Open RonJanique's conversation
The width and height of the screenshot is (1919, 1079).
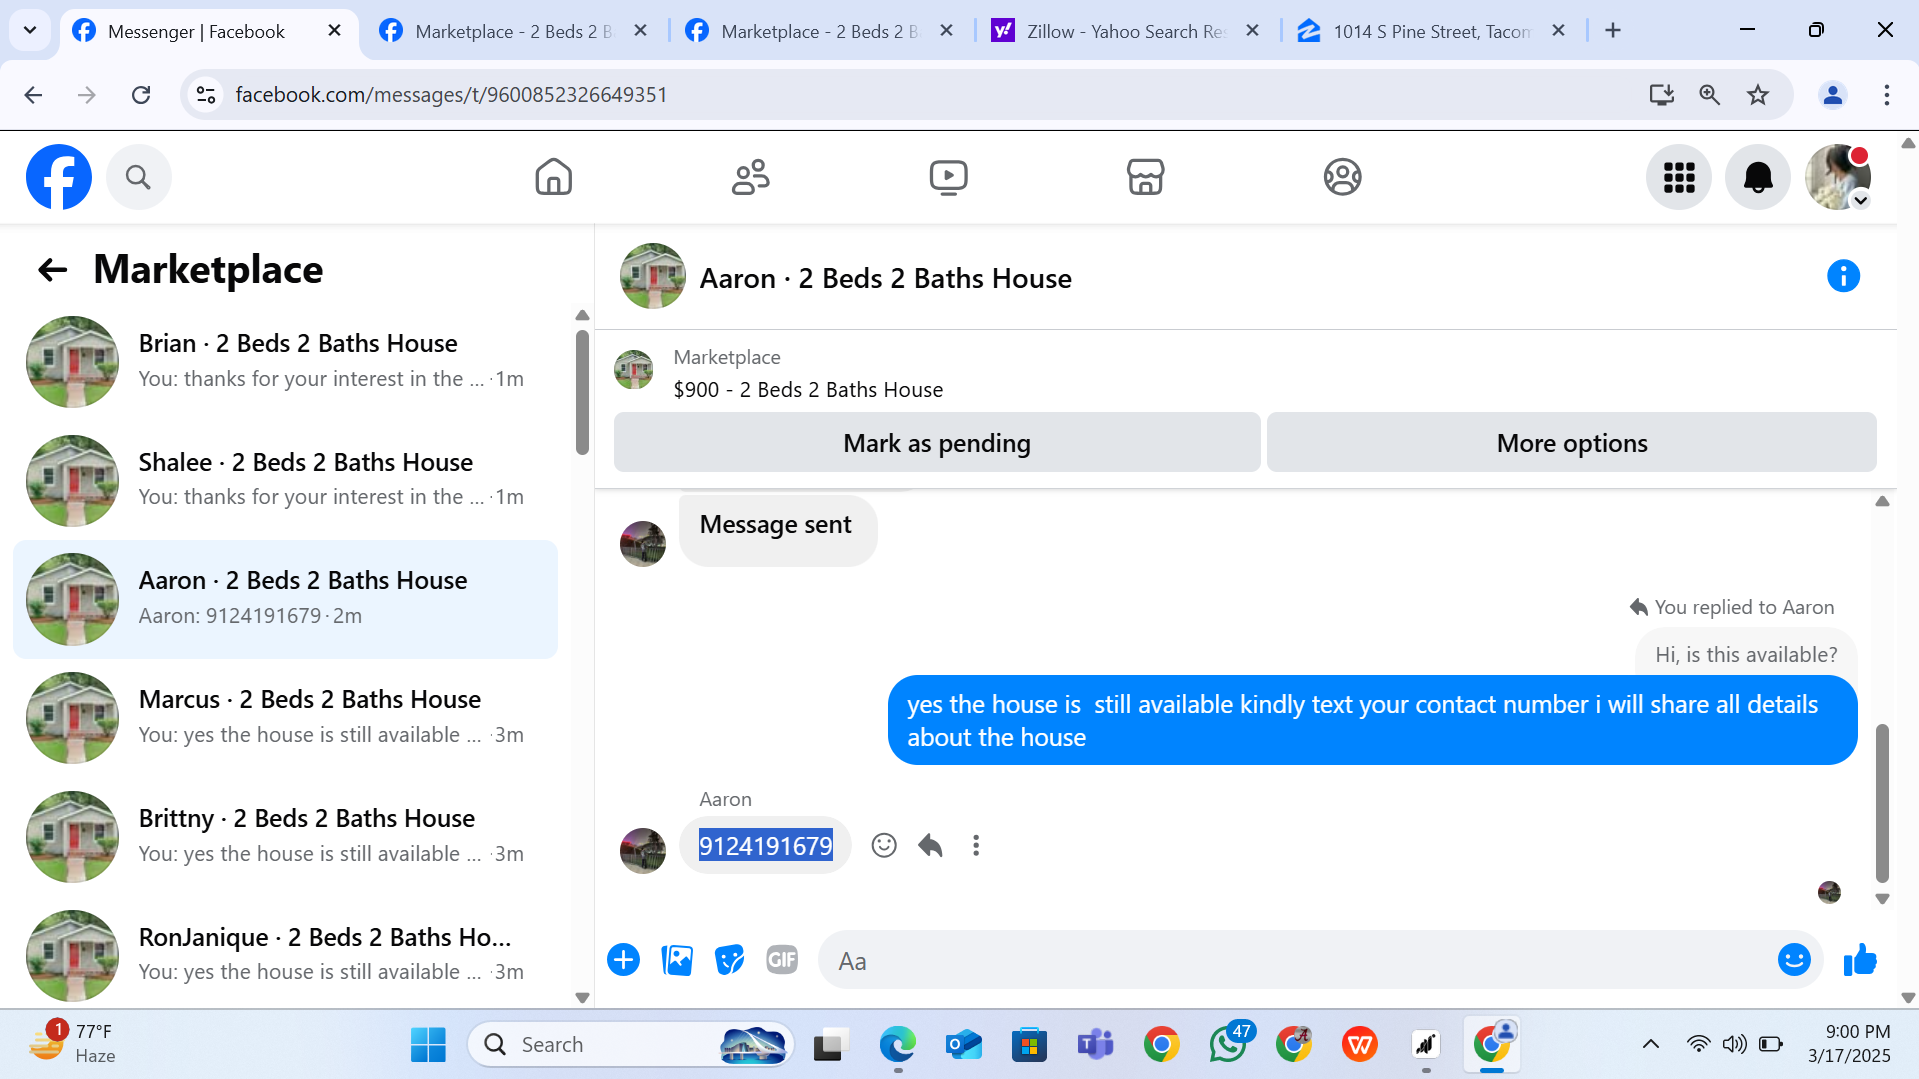pyautogui.click(x=285, y=955)
